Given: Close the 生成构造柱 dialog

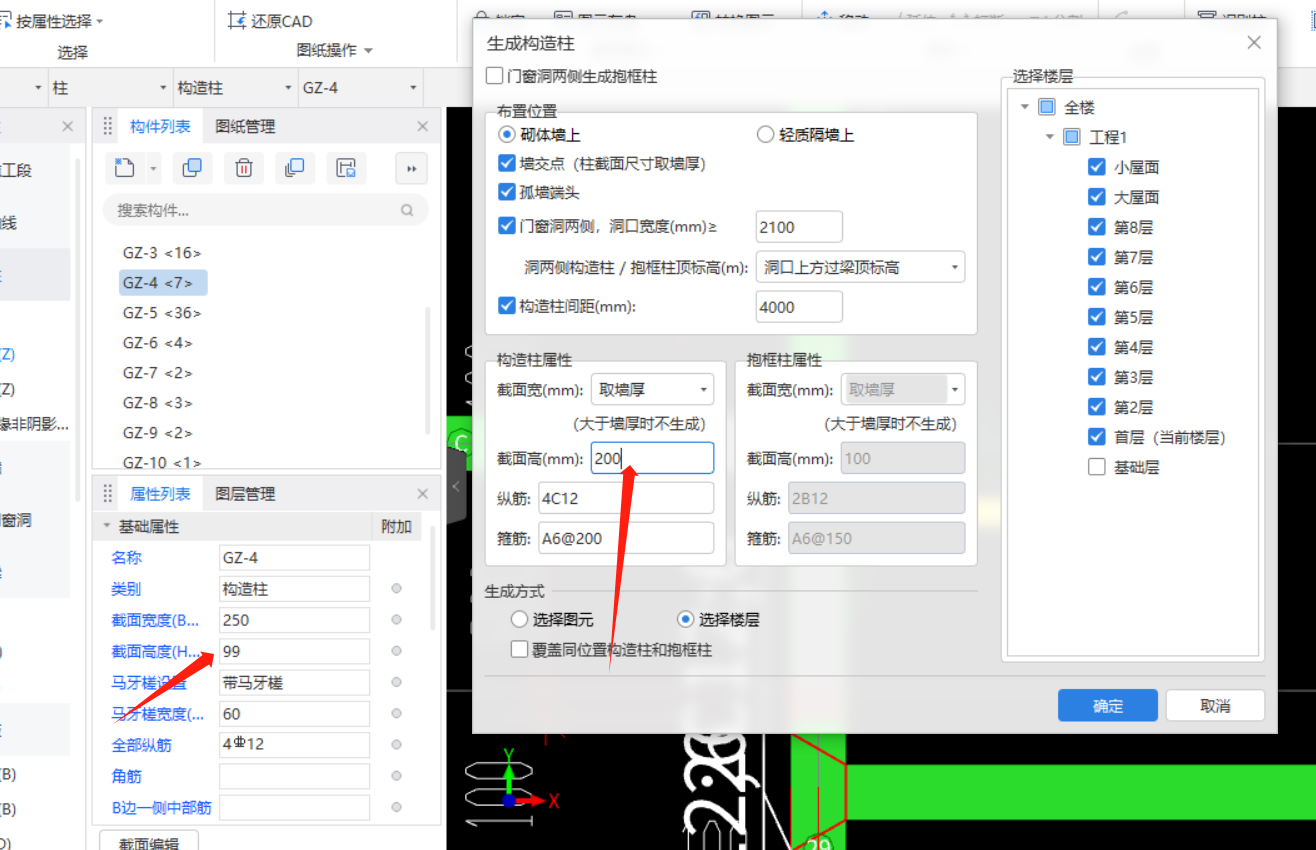Looking at the screenshot, I should pos(1254,43).
